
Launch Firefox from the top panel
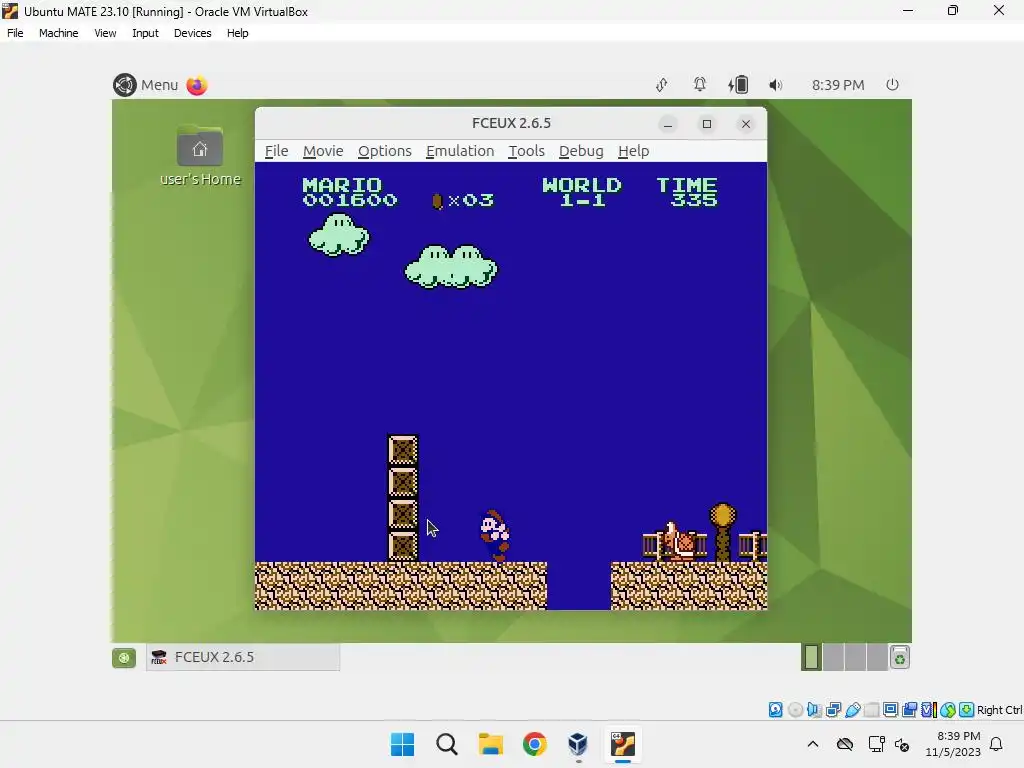(x=197, y=85)
